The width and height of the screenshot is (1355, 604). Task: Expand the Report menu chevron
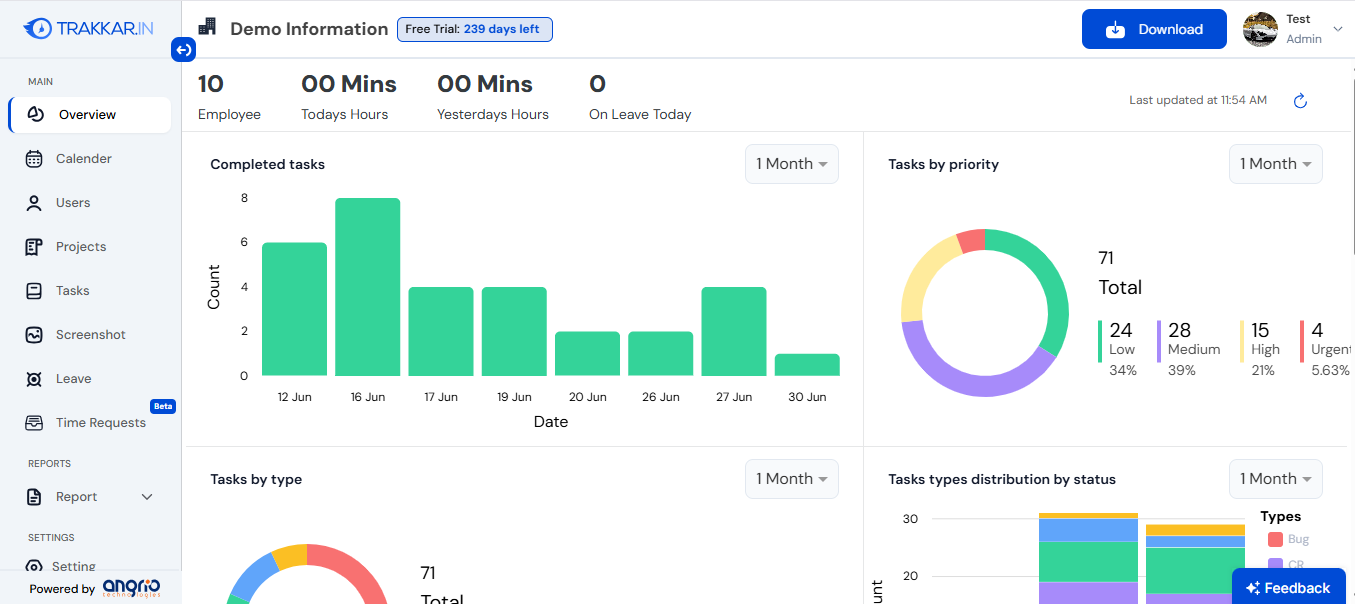pyautogui.click(x=147, y=496)
